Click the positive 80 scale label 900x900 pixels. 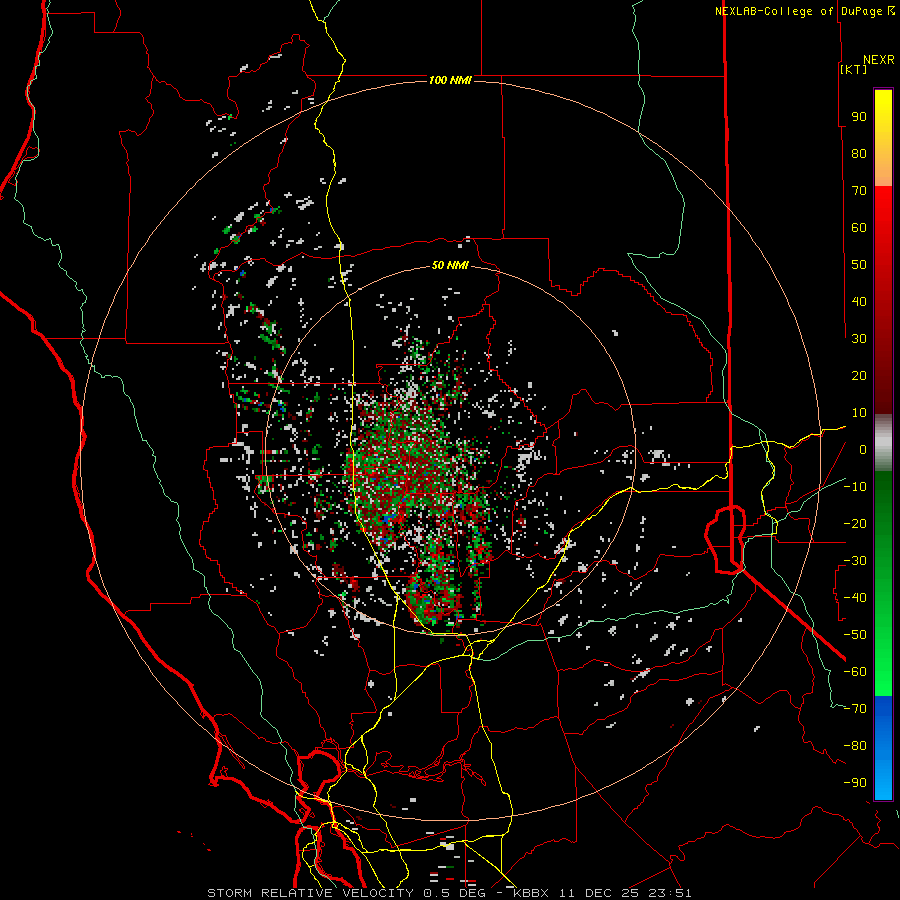pos(859,153)
